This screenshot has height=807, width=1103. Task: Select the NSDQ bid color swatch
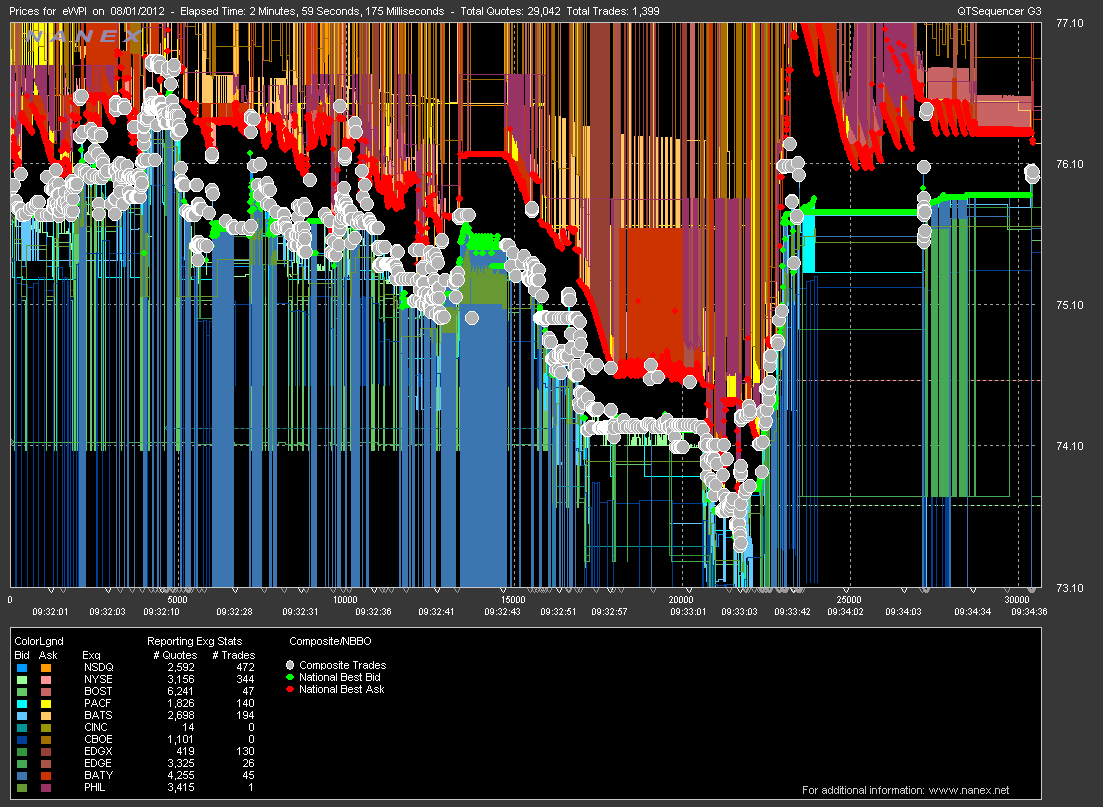(22, 668)
